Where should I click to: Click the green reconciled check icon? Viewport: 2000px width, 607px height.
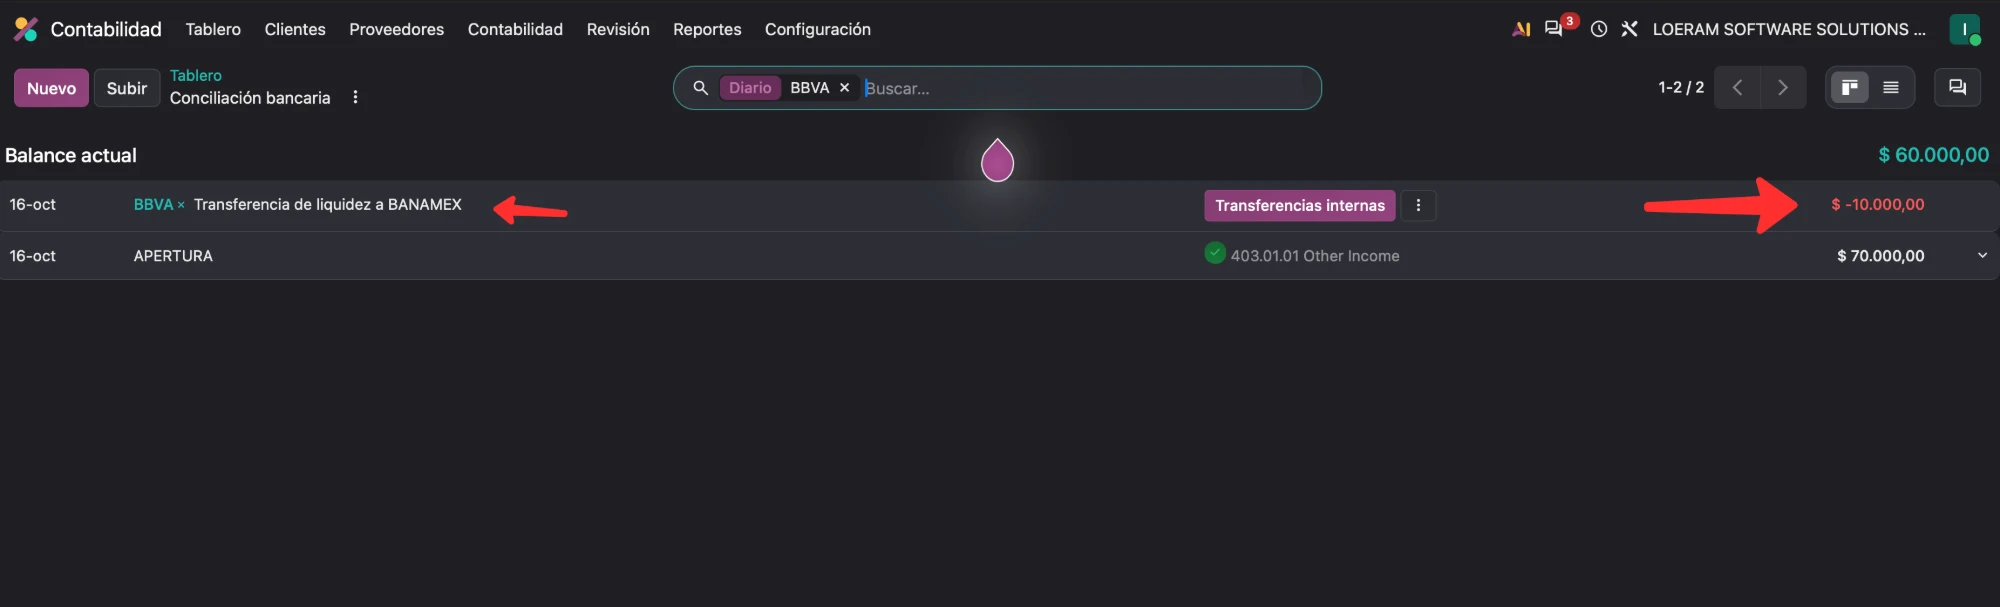click(x=1215, y=254)
